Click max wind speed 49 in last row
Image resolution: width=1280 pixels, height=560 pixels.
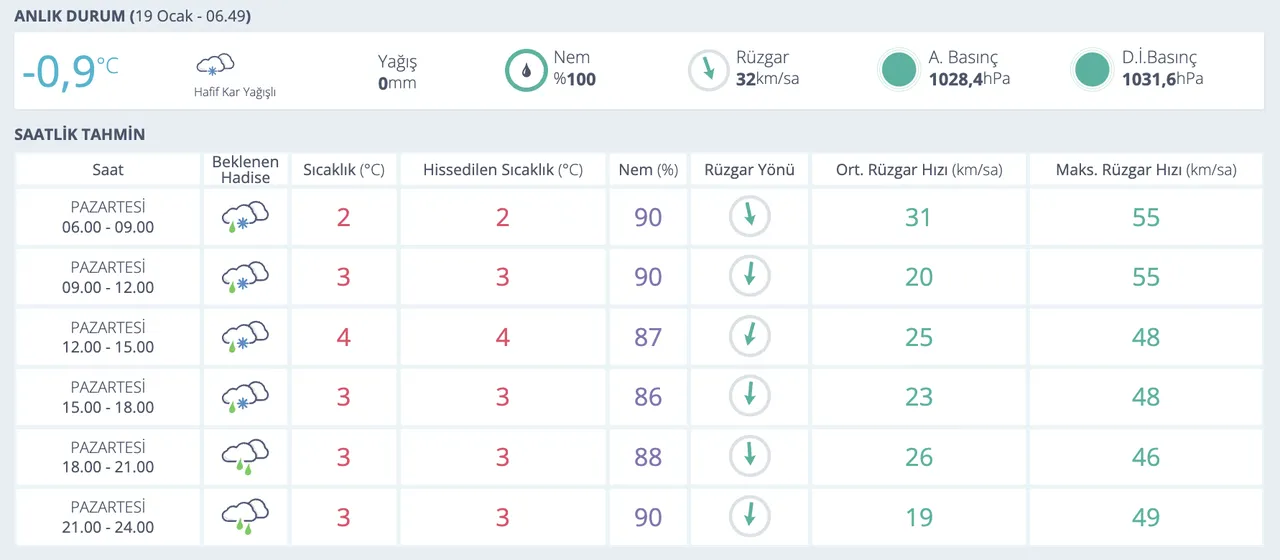[x=1145, y=517]
